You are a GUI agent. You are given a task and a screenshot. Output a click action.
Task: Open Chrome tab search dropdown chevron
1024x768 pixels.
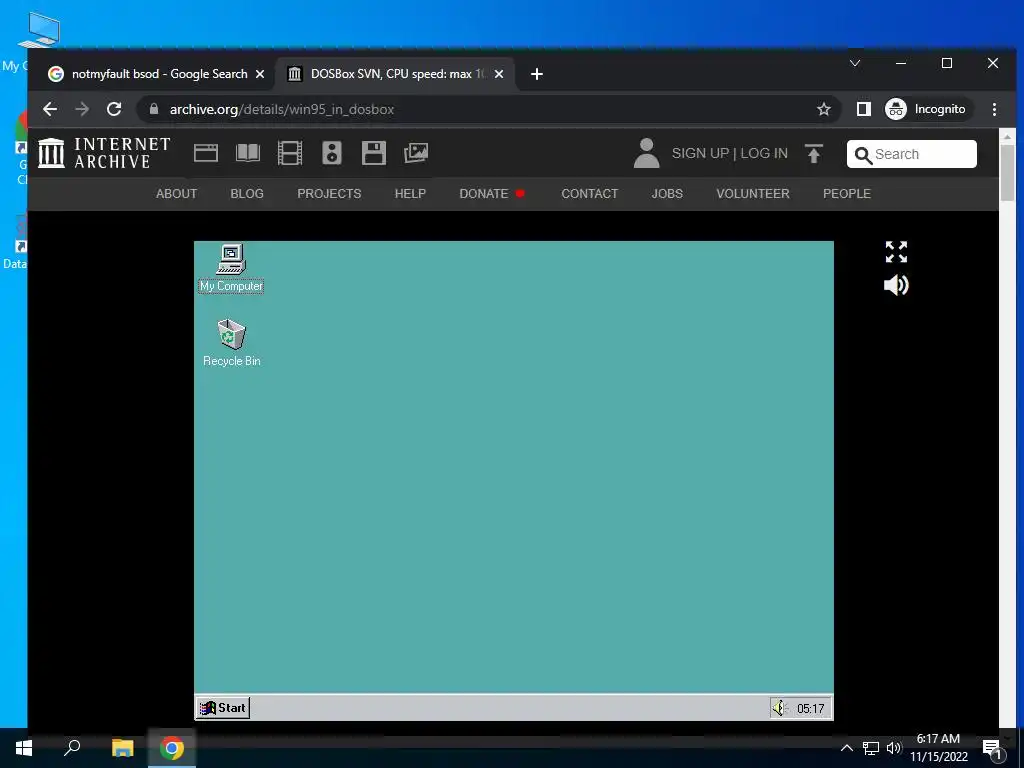[855, 63]
